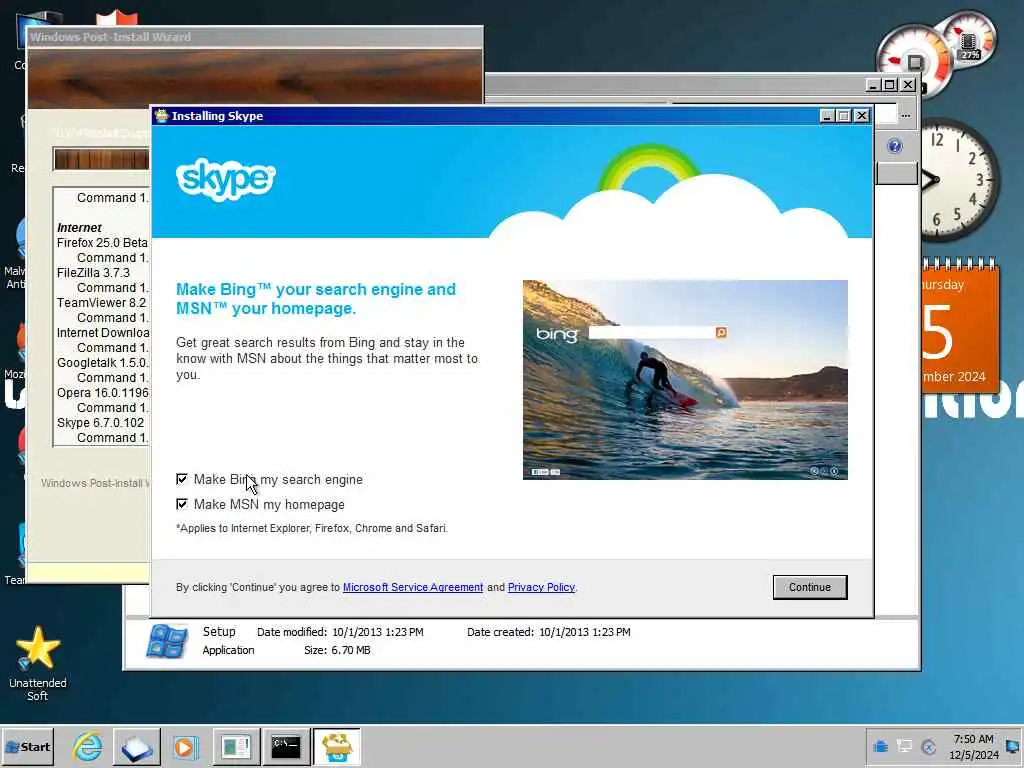
Task: Click the CPU meter gadget dial
Action: click(x=913, y=63)
